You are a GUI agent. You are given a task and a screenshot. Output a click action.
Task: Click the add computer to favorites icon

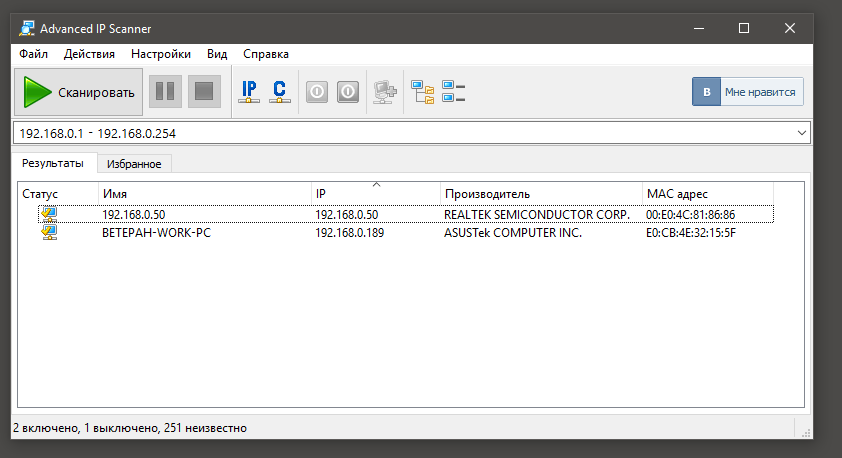(384, 92)
